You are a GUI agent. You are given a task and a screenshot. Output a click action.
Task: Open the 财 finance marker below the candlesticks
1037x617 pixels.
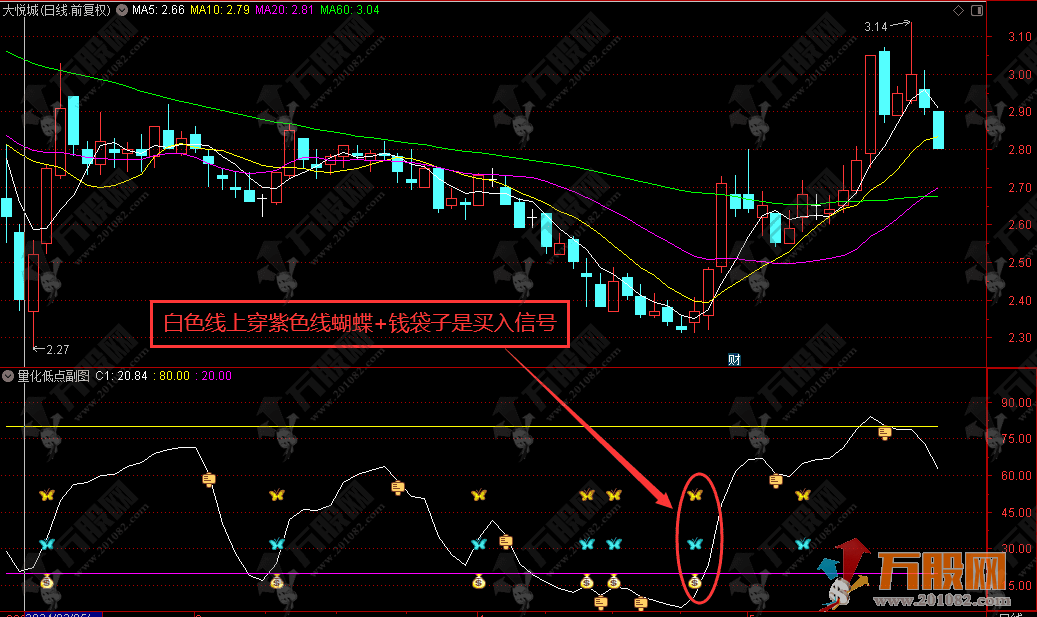pyautogui.click(x=734, y=360)
